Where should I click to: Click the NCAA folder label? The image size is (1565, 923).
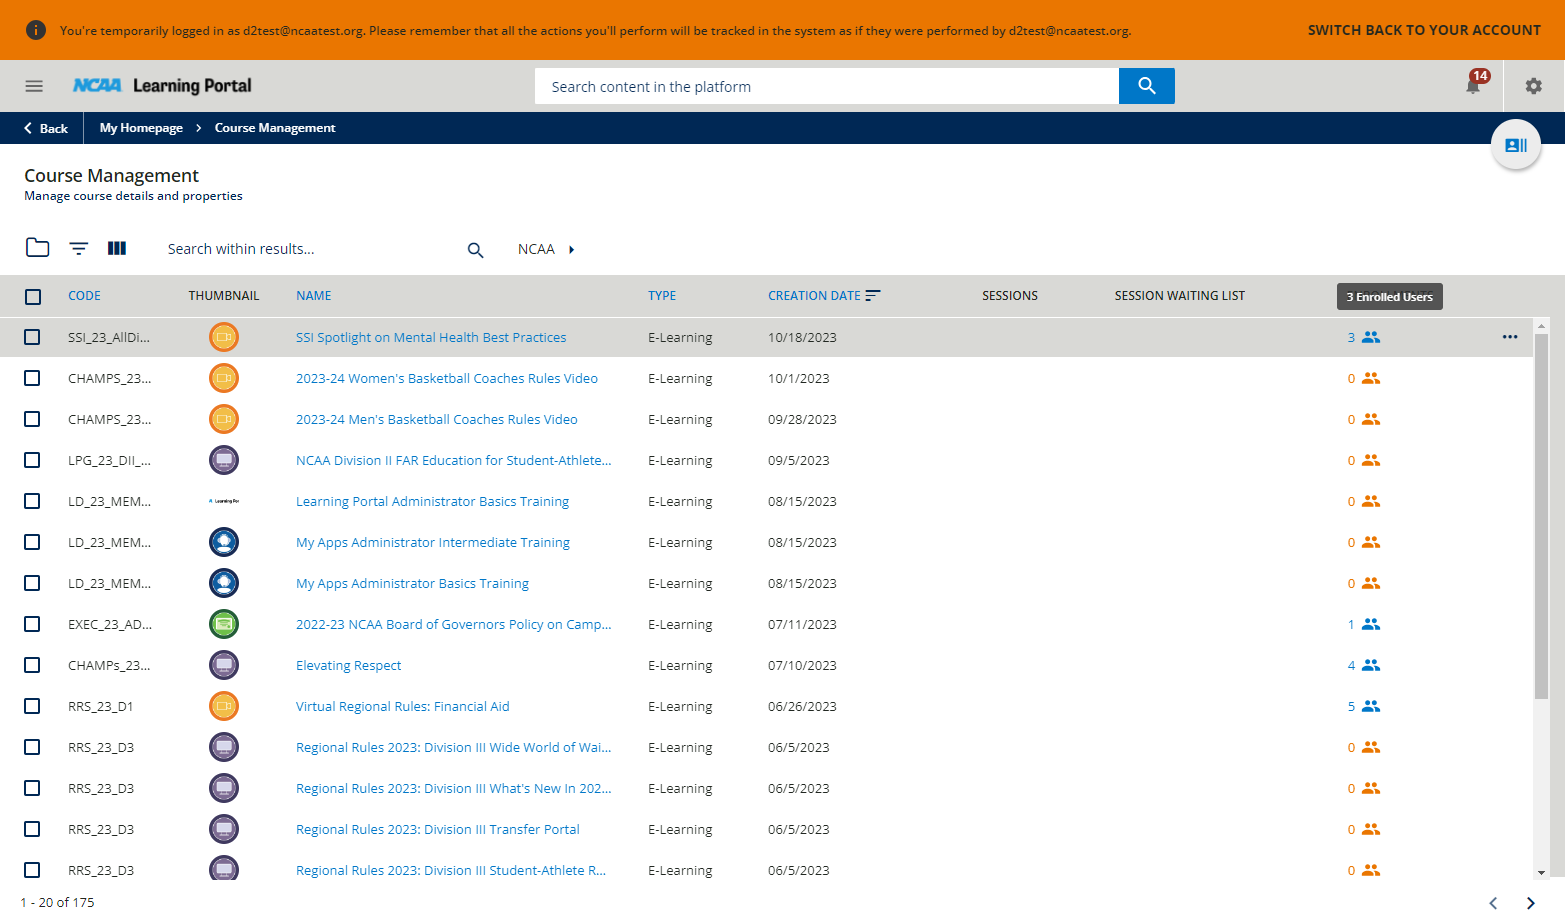coord(536,249)
